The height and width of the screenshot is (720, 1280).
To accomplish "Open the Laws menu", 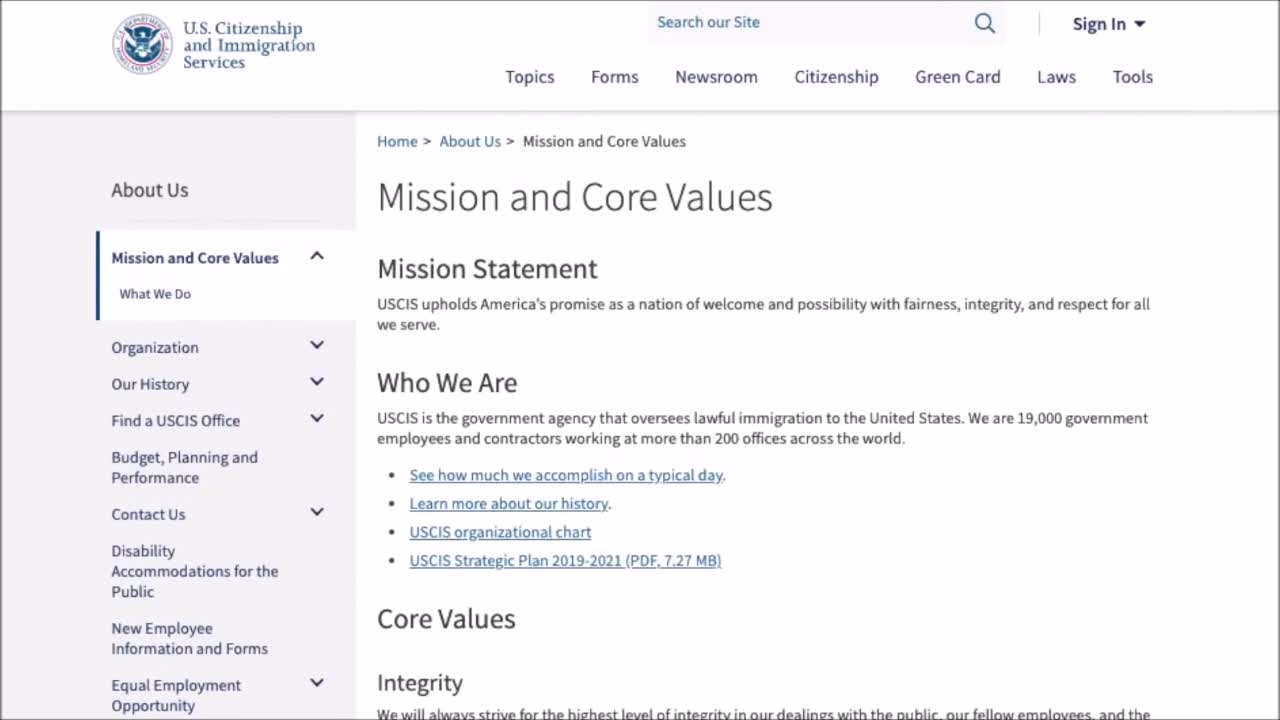I will 1056,77.
